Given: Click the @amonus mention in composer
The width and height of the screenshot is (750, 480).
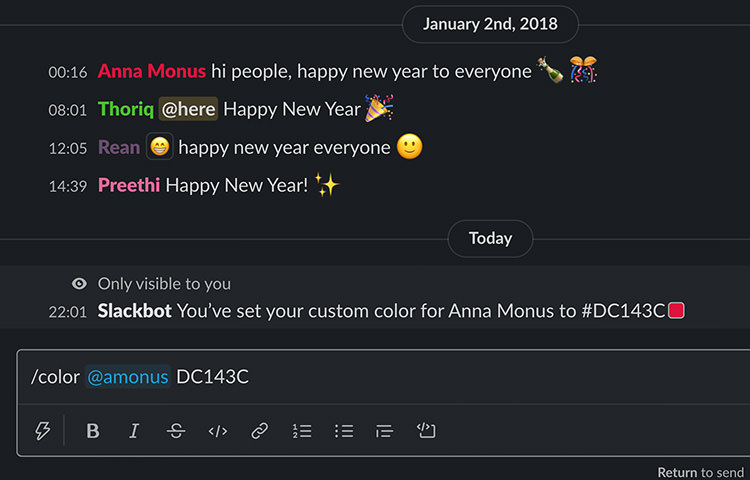Looking at the screenshot, I should (128, 377).
